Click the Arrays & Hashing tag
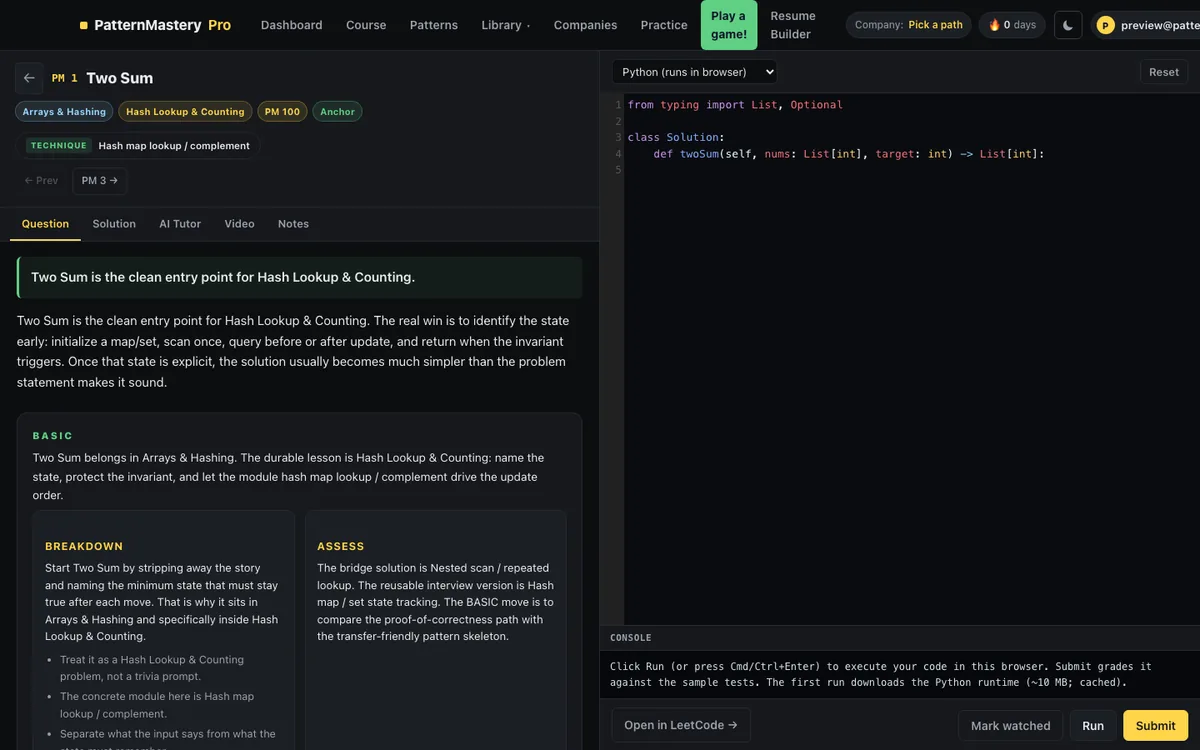Viewport: 1200px width, 750px height. coord(64,112)
